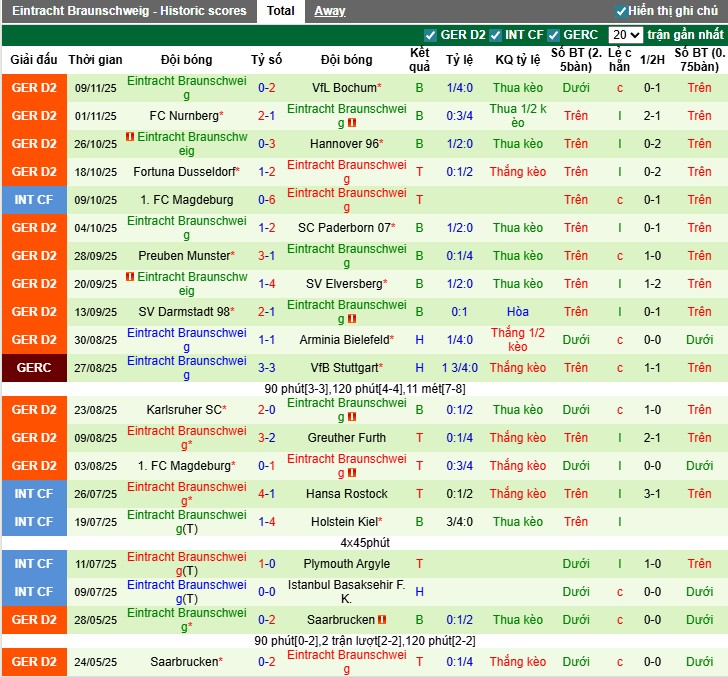
Task: Click SV Darmstadt 98 team name
Action: pos(186,312)
